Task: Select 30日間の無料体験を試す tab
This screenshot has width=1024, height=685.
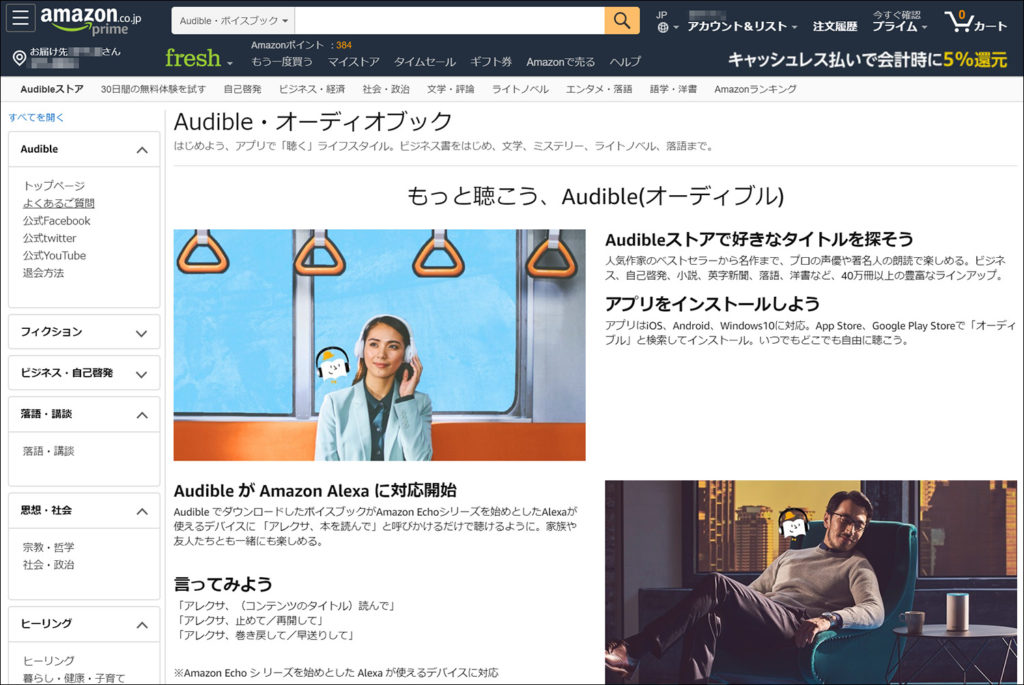Action: 153,89
